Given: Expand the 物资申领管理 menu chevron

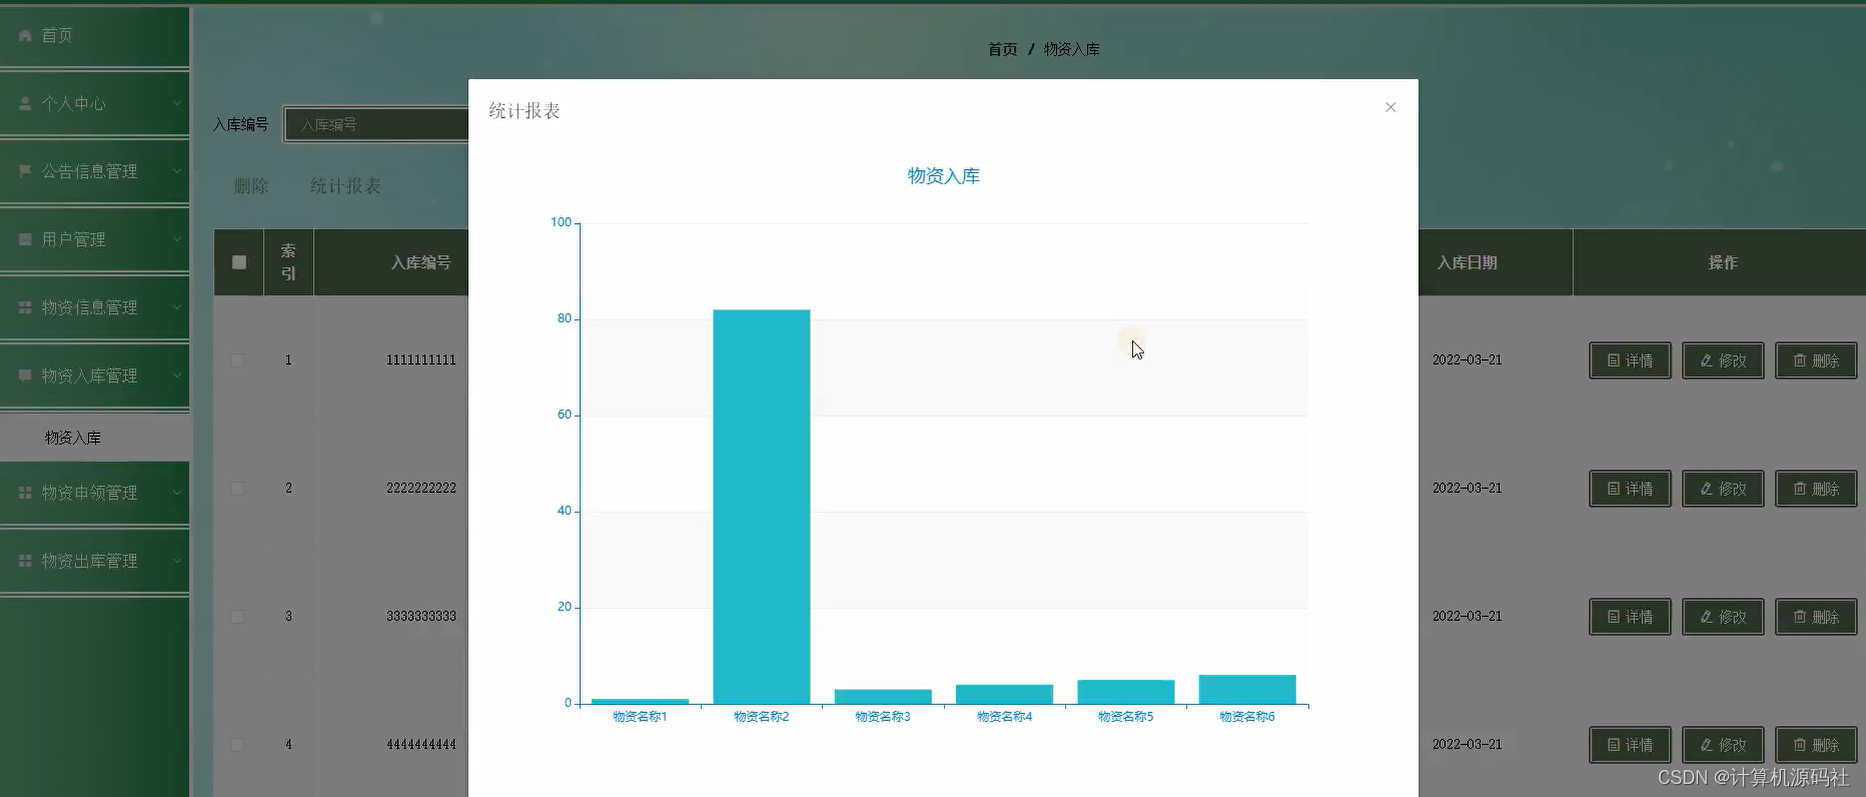Looking at the screenshot, I should (177, 492).
